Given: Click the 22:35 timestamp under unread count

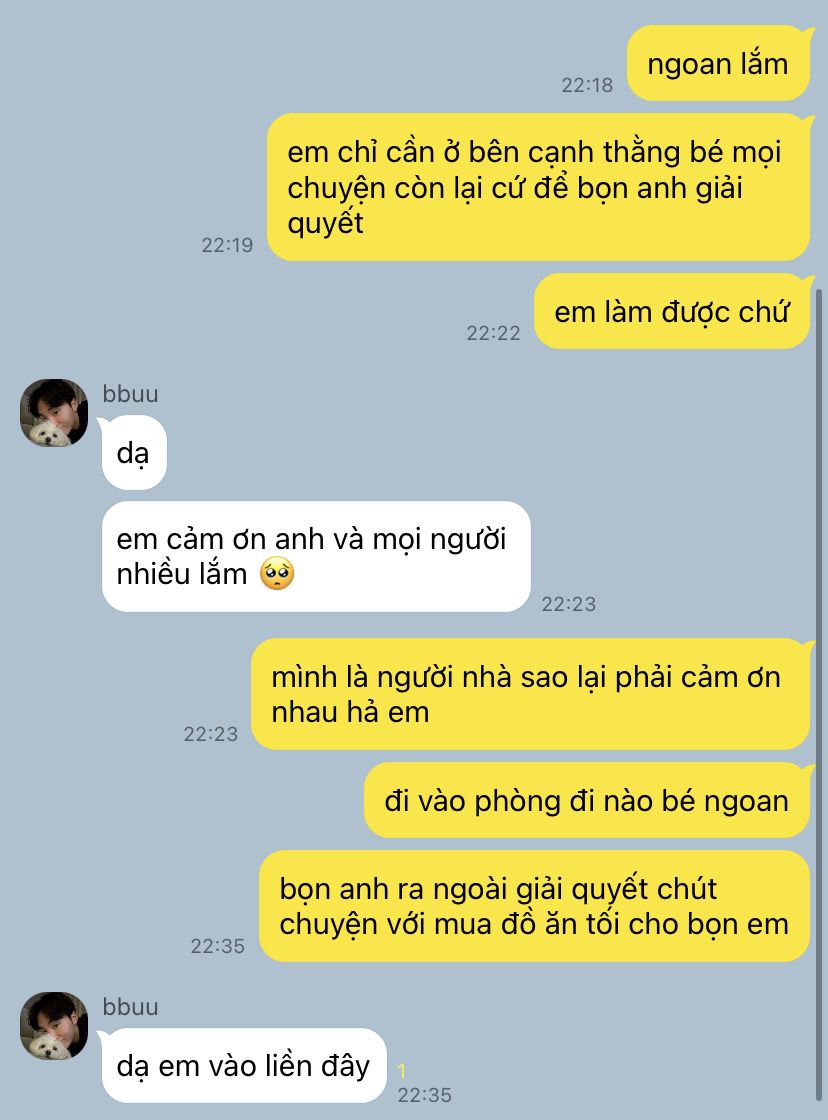Looking at the screenshot, I should [424, 1095].
